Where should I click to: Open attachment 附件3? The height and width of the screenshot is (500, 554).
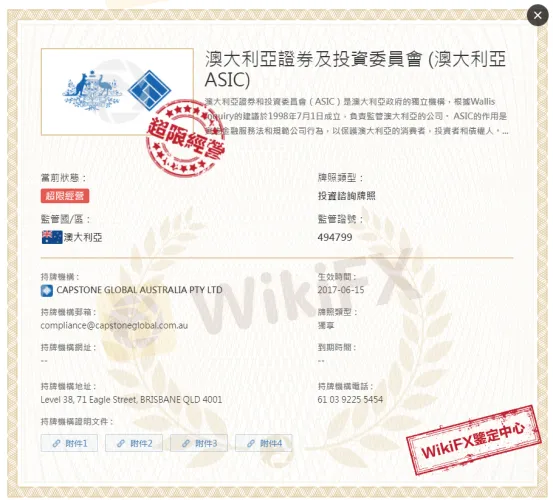click(199, 443)
